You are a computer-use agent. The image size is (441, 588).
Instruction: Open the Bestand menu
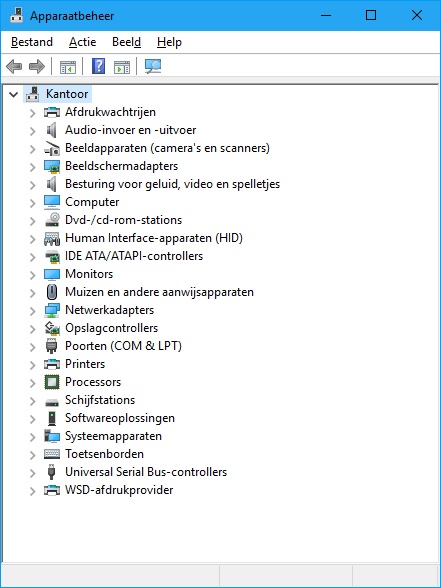point(32,42)
